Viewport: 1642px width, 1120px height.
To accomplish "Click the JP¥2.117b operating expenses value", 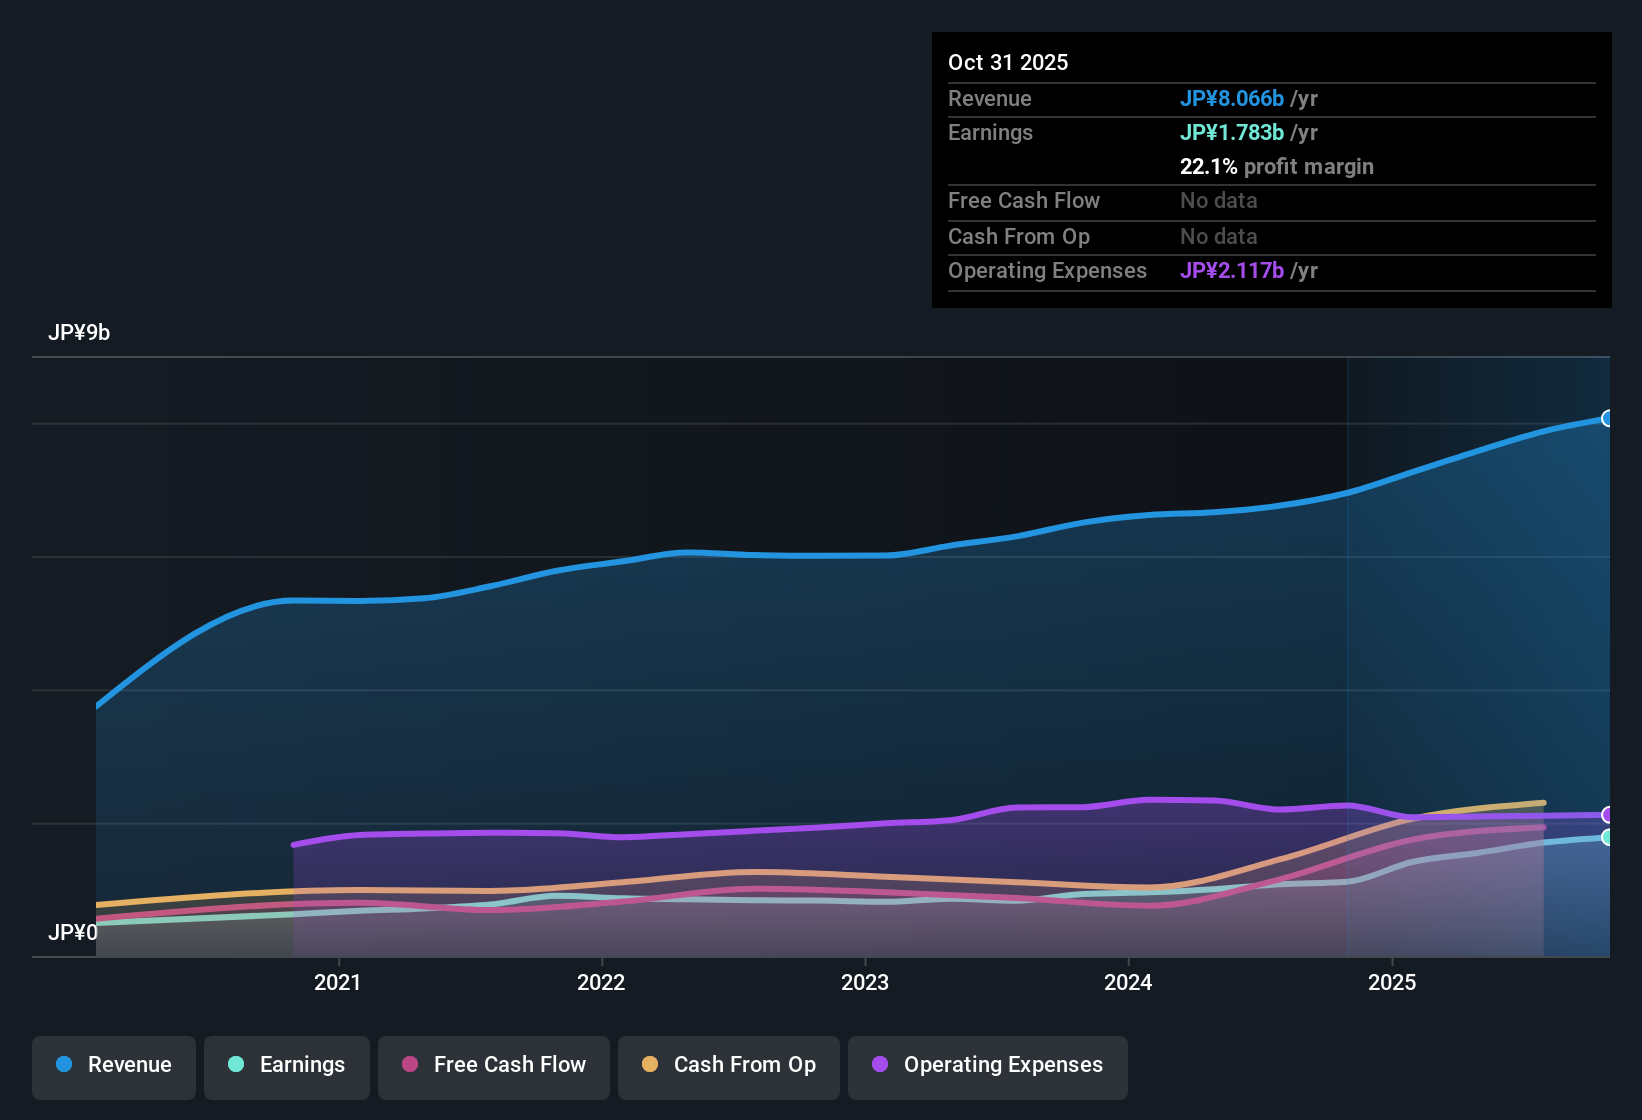I will [1232, 270].
